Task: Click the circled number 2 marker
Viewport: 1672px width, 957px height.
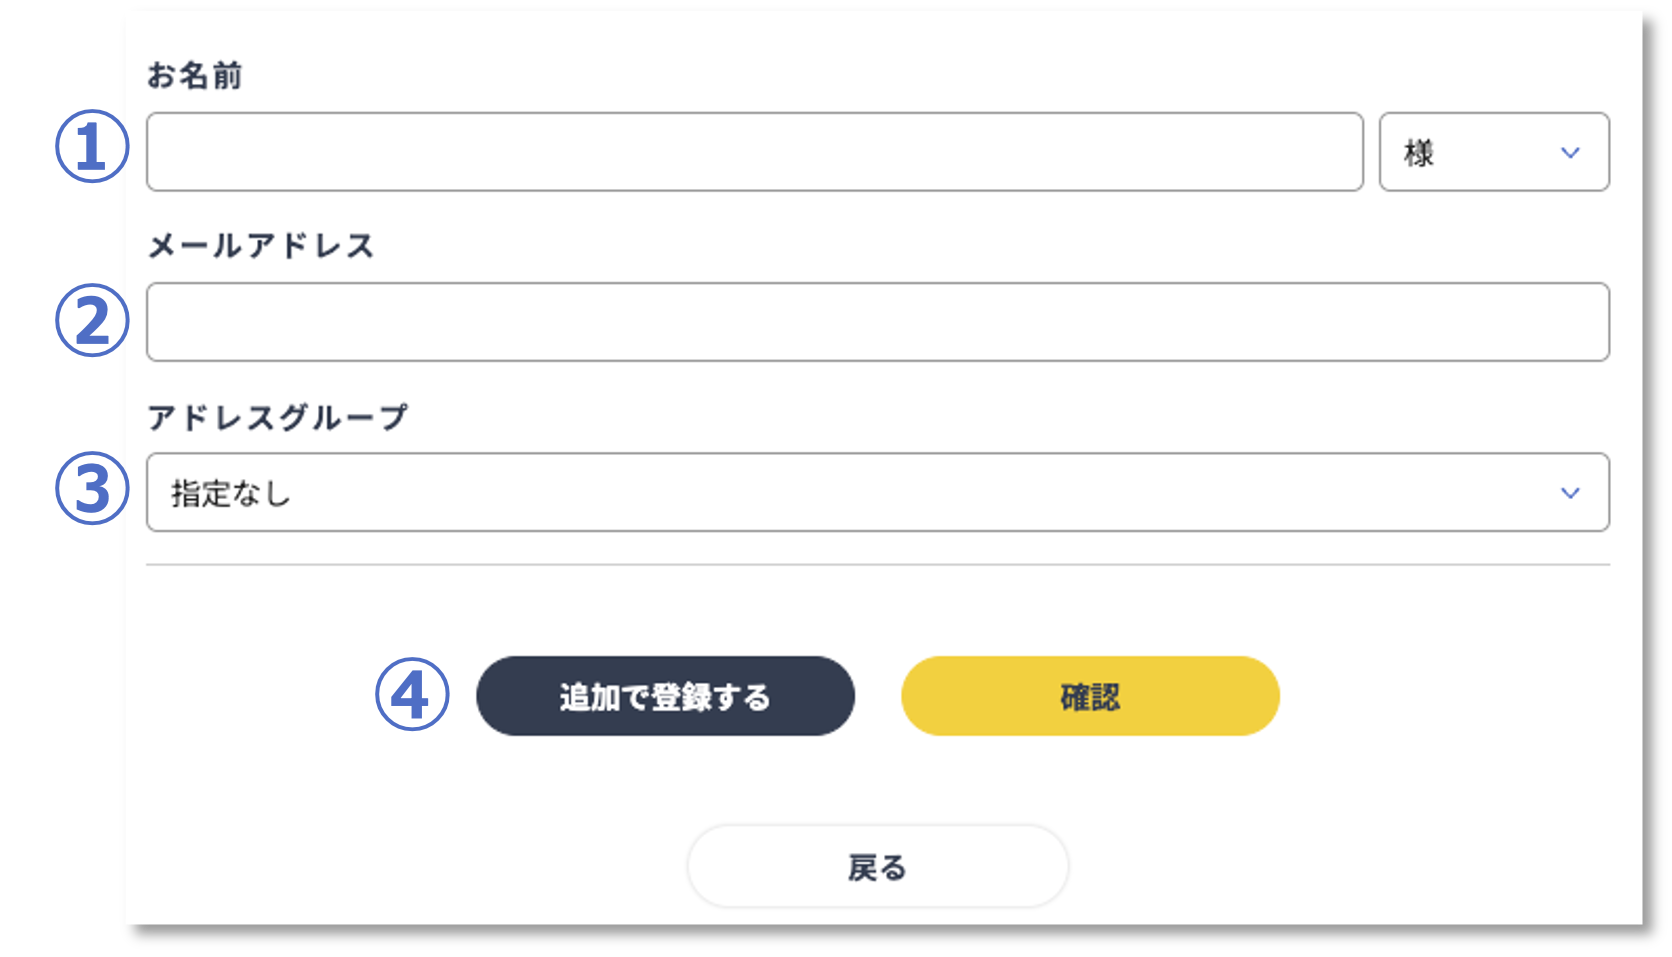Action: click(91, 321)
